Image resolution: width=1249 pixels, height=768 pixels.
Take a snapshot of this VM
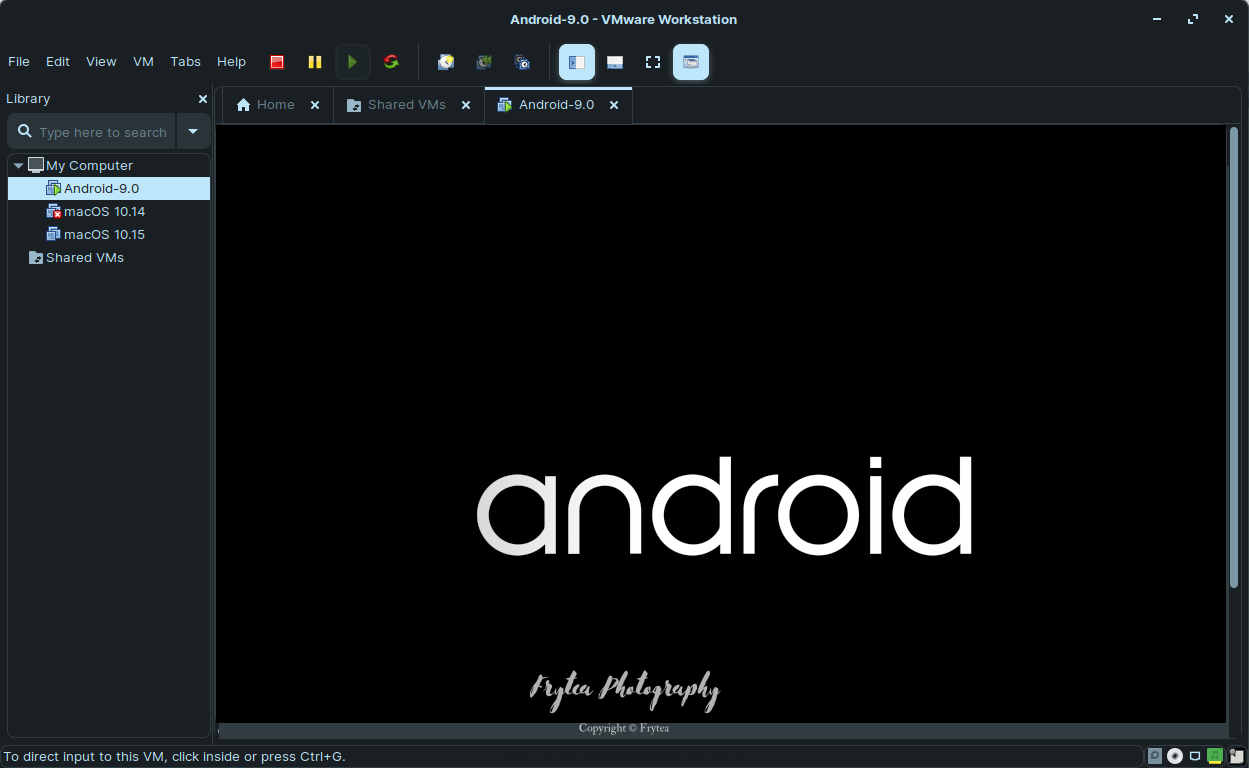446,62
